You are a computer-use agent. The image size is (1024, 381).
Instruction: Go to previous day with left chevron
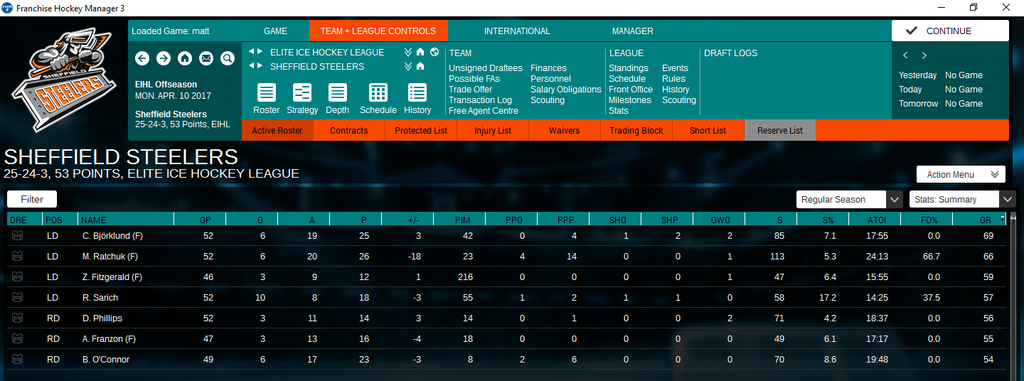click(x=906, y=56)
